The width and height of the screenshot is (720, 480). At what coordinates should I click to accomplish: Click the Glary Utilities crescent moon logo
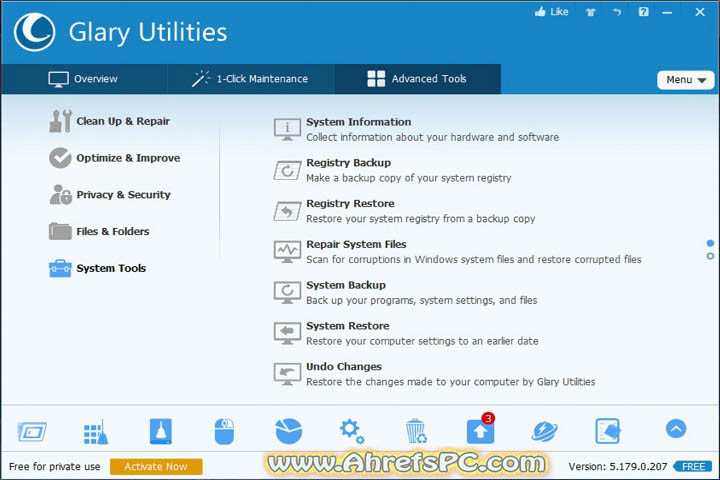point(34,32)
